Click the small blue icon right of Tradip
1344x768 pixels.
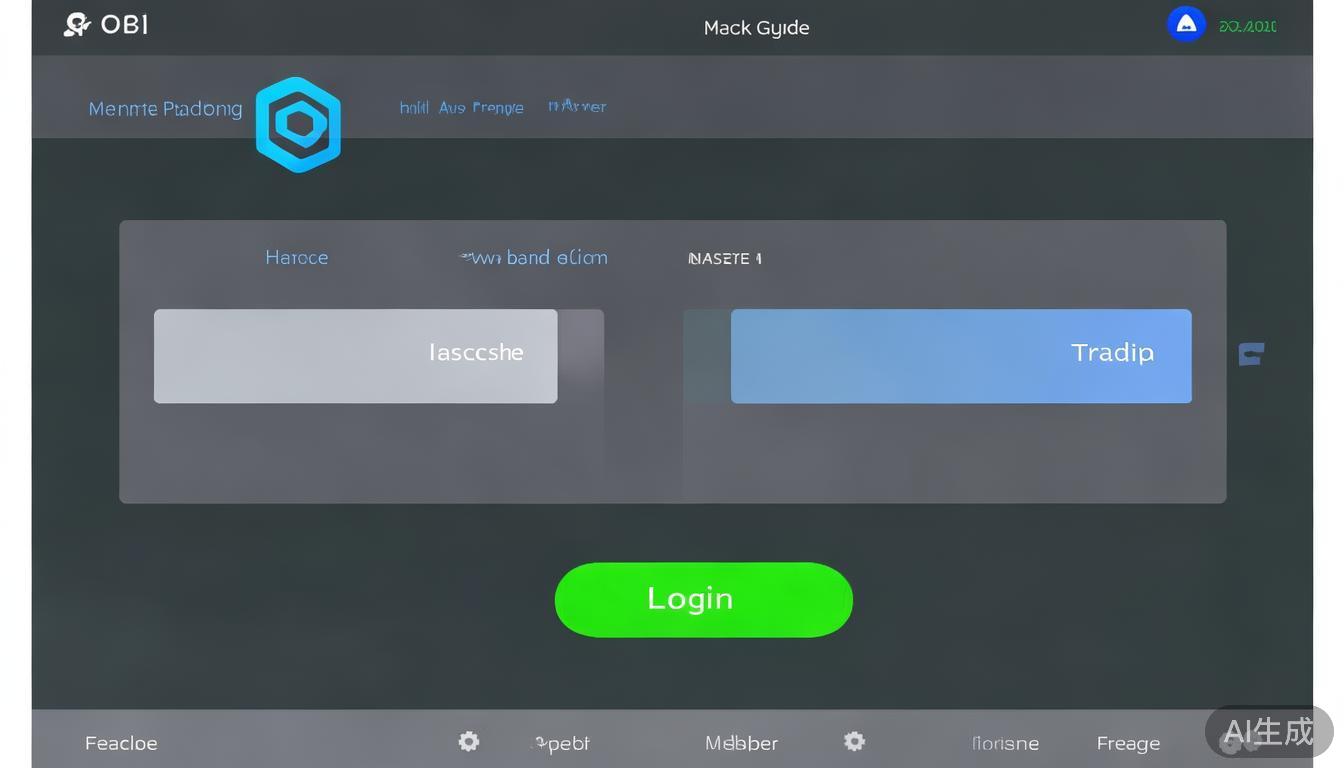(x=1251, y=354)
